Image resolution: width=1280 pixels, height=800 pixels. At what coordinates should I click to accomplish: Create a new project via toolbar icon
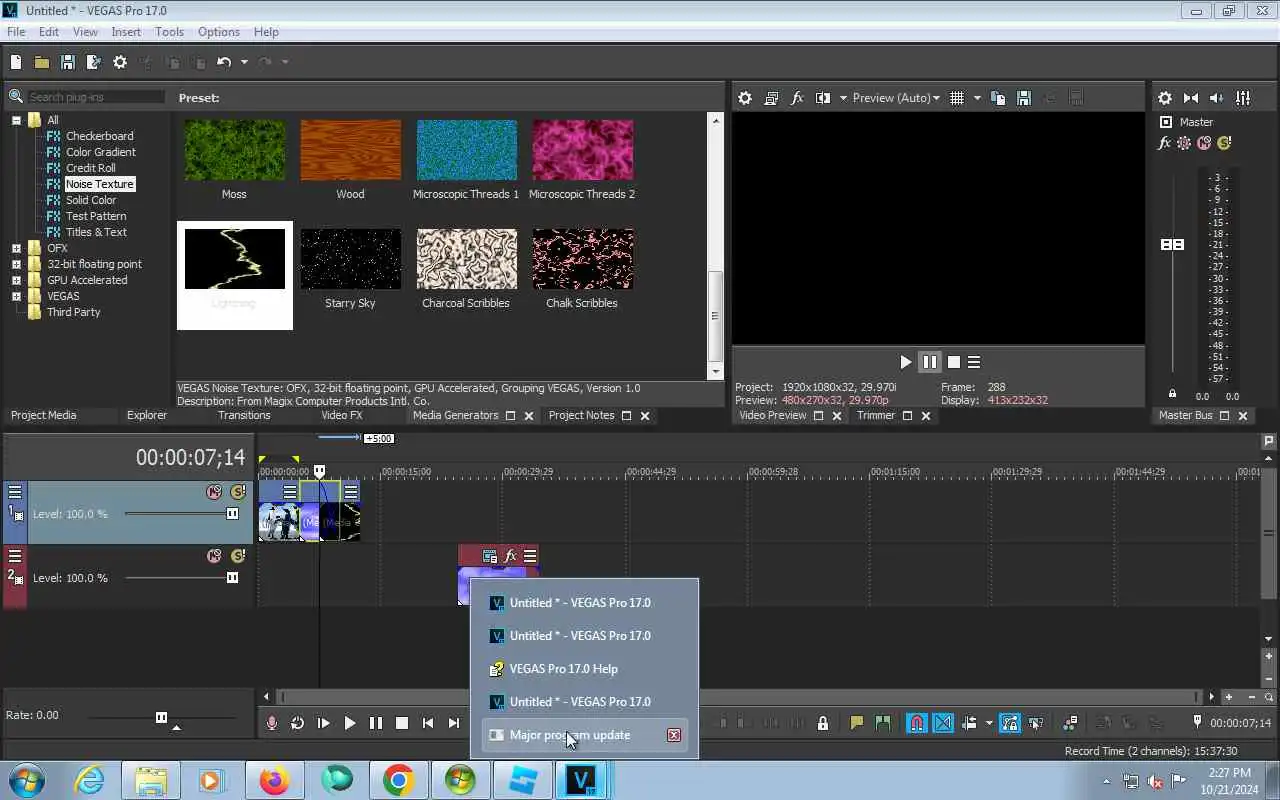(x=16, y=62)
